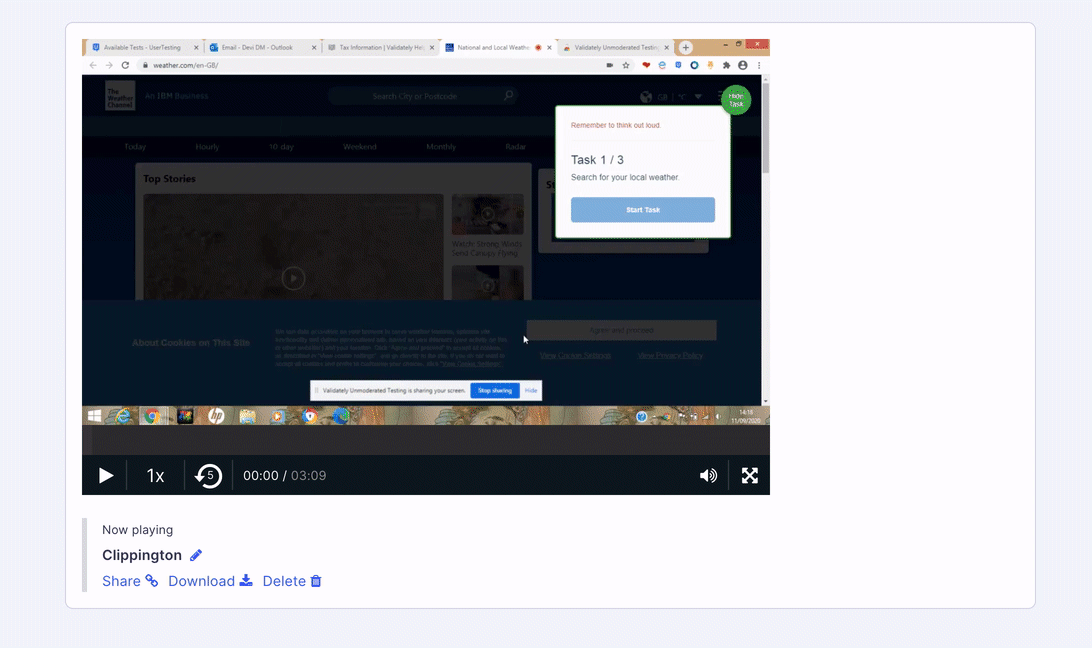1092x648 pixels.
Task: Click View Cookie Settings in the recording
Action: (x=575, y=355)
